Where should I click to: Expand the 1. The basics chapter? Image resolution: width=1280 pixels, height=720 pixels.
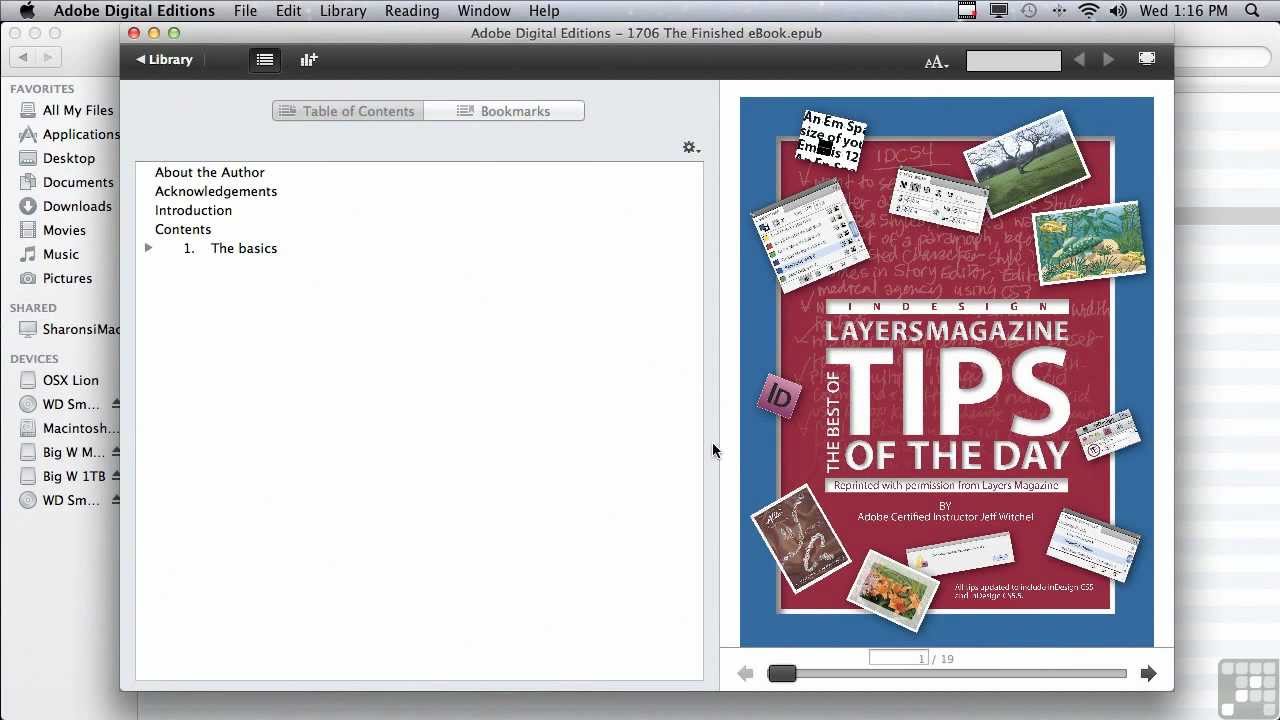148,248
